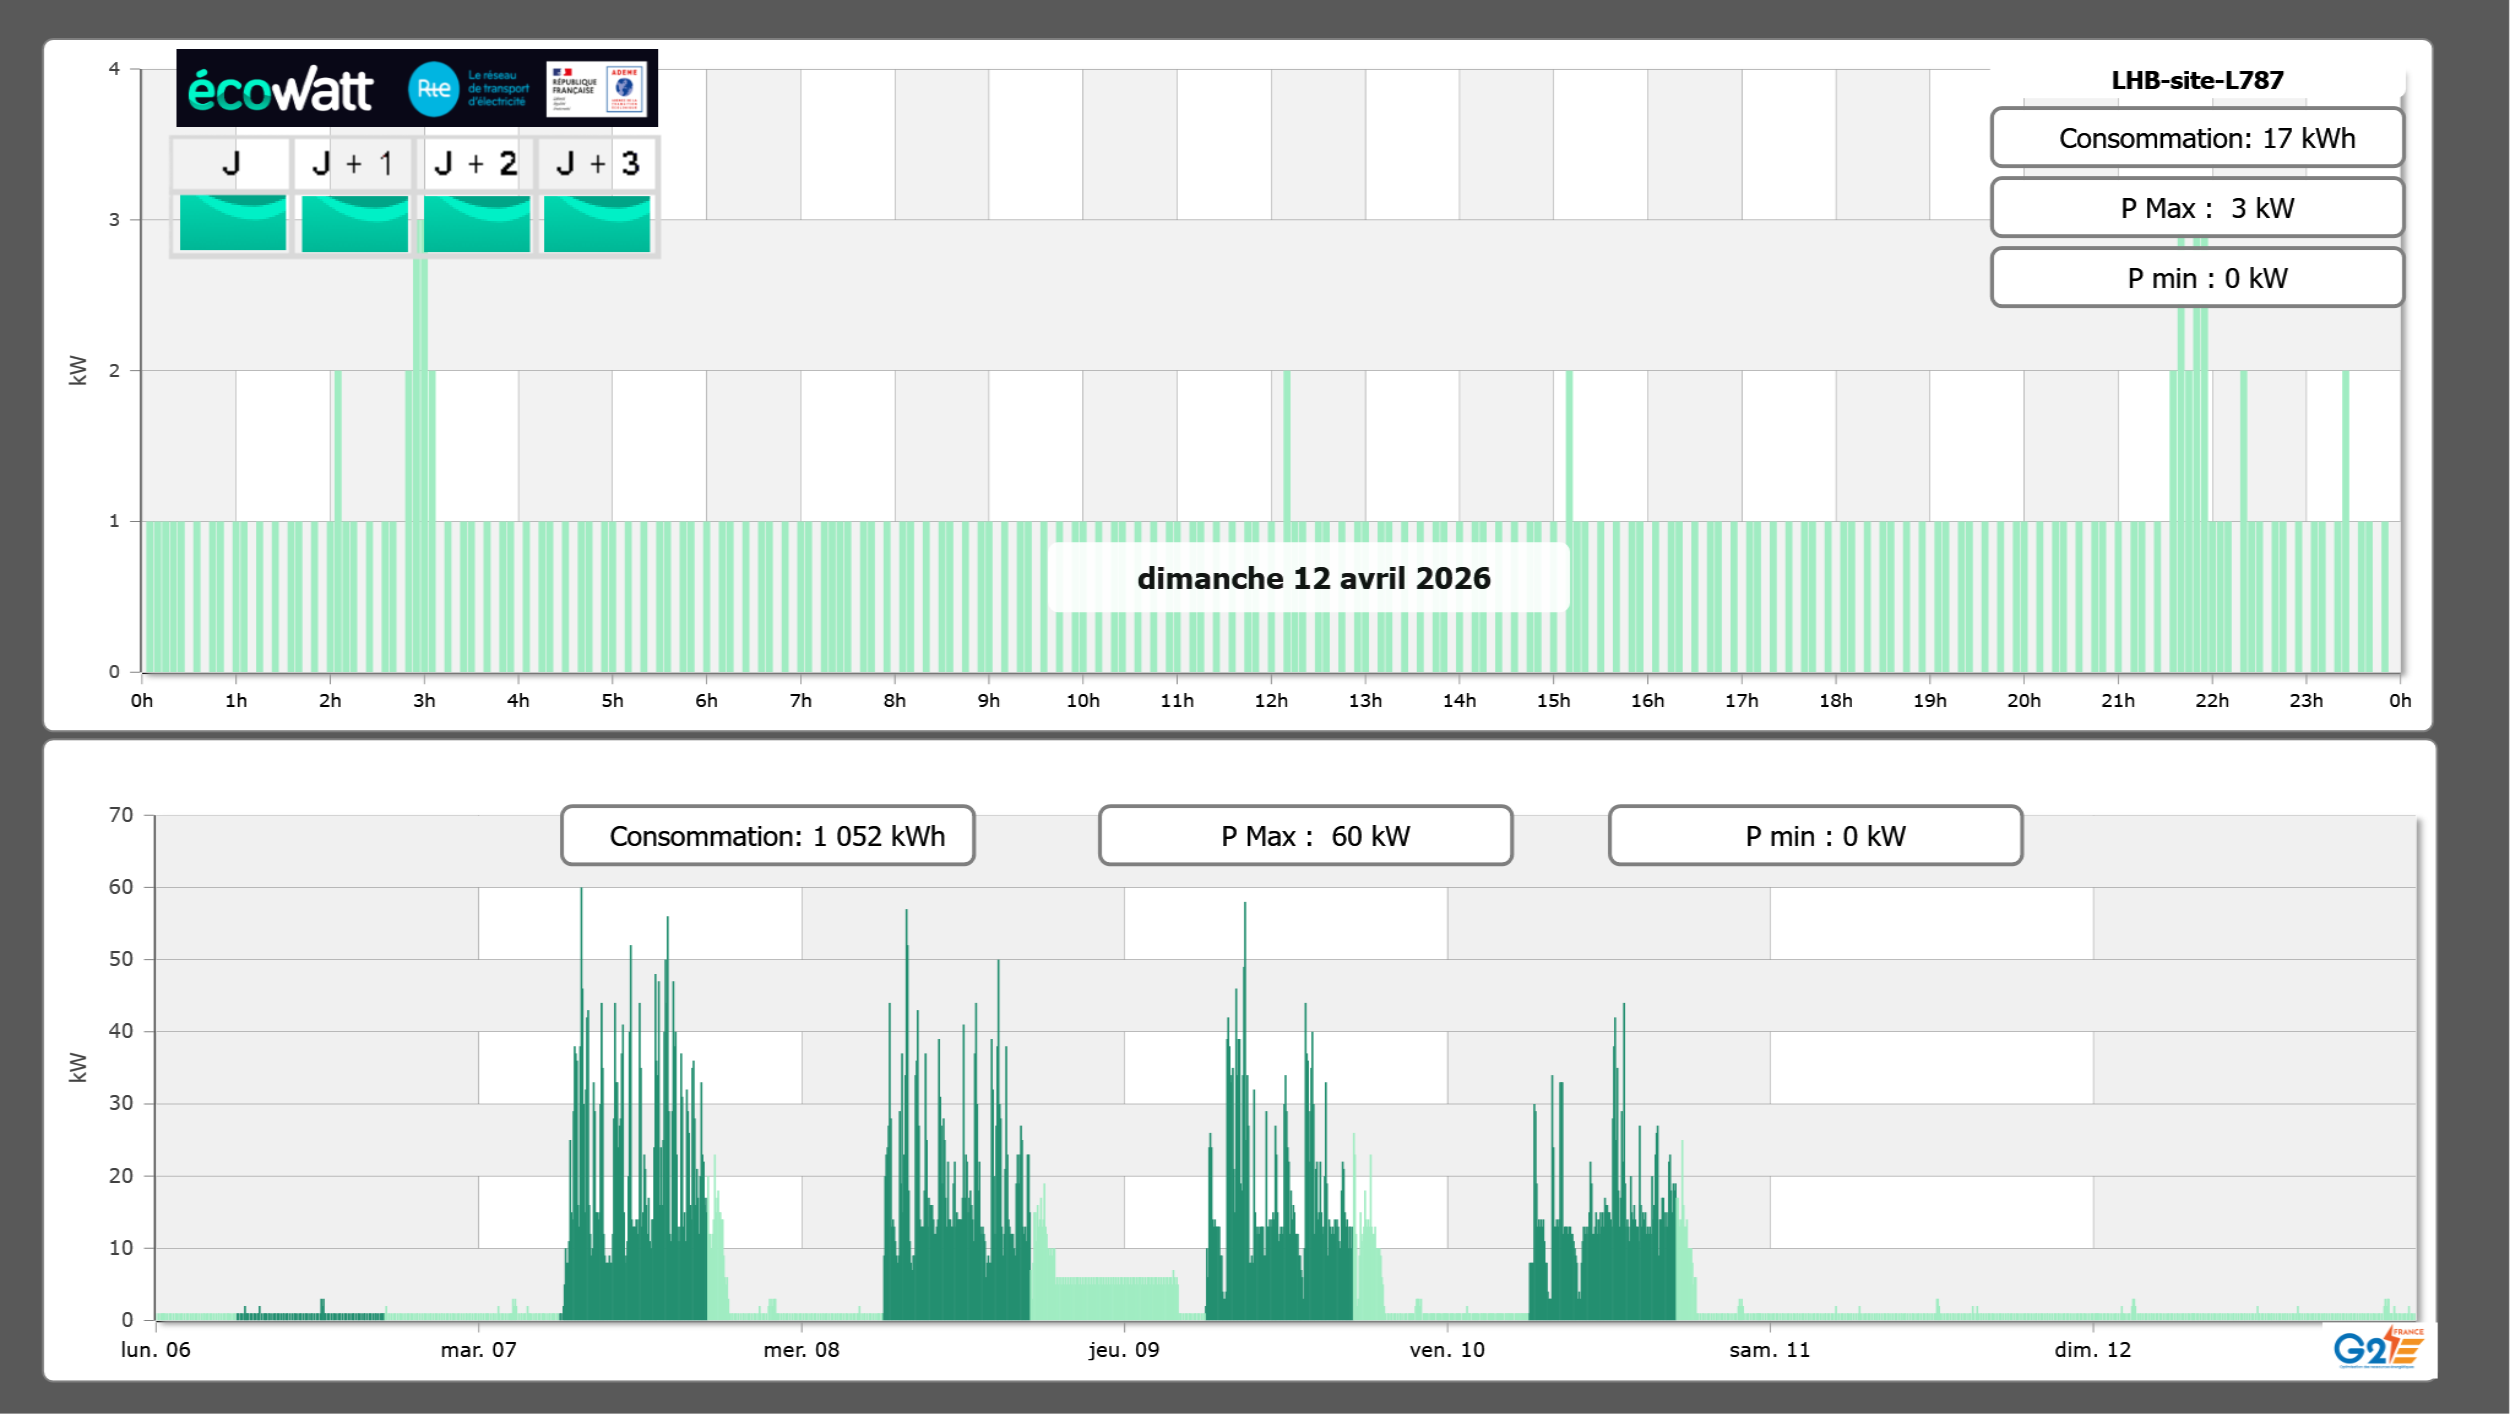Click the écowatt logo

click(x=280, y=90)
